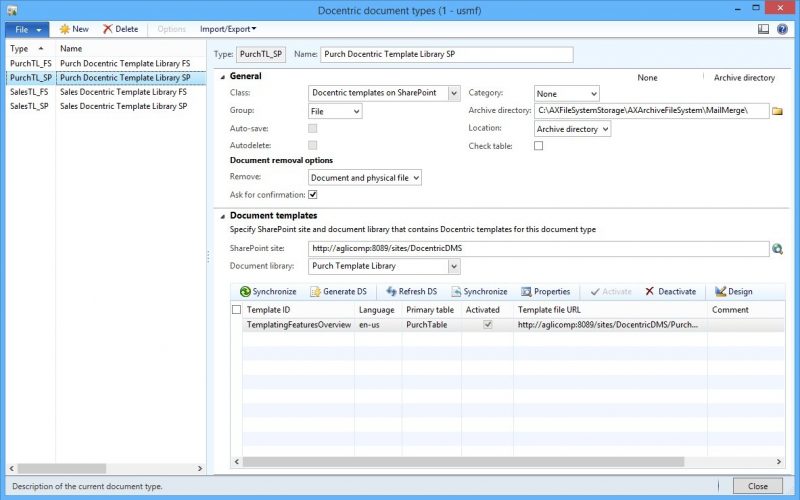Check the select-all templates checkbox
800x500 pixels.
tap(236, 310)
